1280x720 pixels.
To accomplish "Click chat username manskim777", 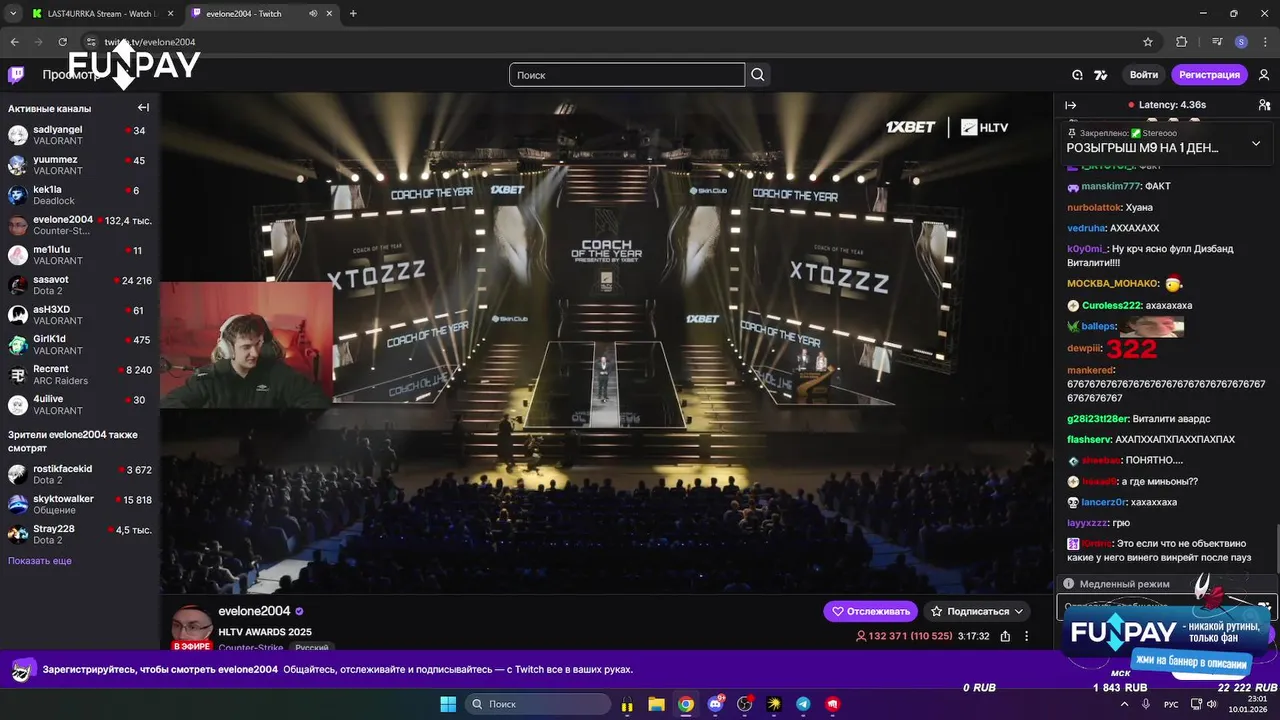I will click(1111, 186).
